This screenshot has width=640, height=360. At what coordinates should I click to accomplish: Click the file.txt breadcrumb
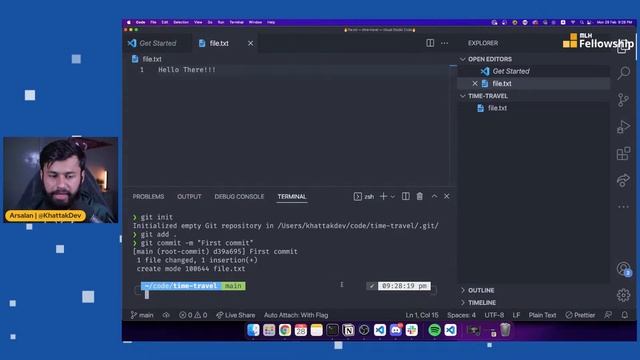(x=147, y=59)
